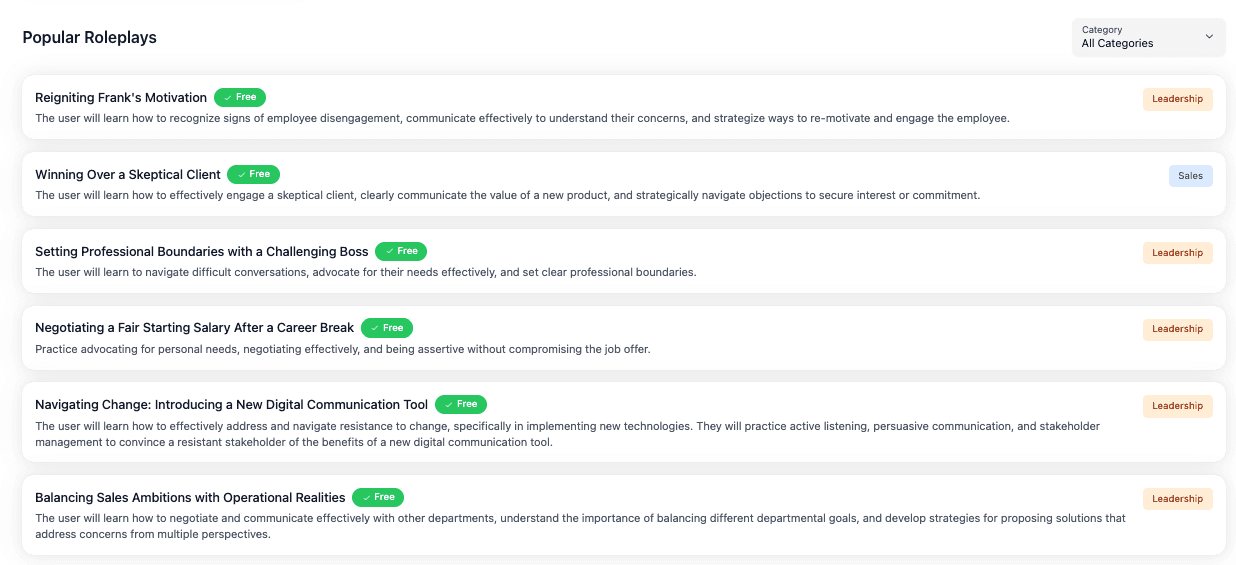The width and height of the screenshot is (1236, 565).
Task: Click Leadership tag on Setting Professional Boundaries card
Action: 1177,253
